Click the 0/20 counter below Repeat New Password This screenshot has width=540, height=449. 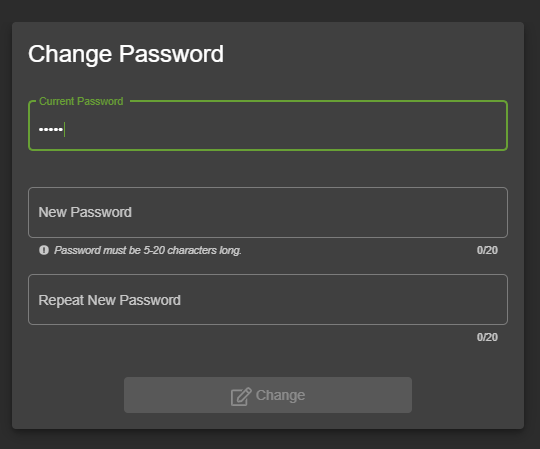[x=487, y=337]
